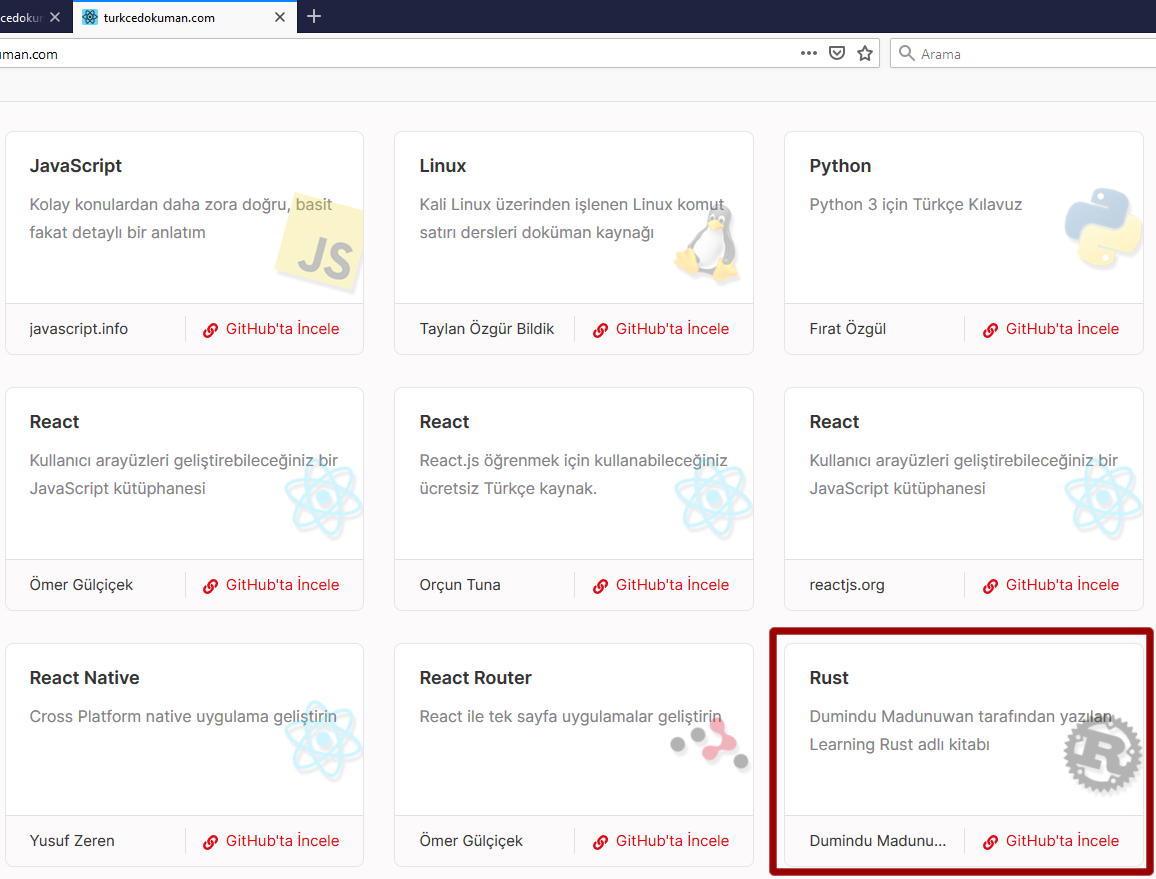Switch to the turkcedokuman.com tab

[x=184, y=17]
